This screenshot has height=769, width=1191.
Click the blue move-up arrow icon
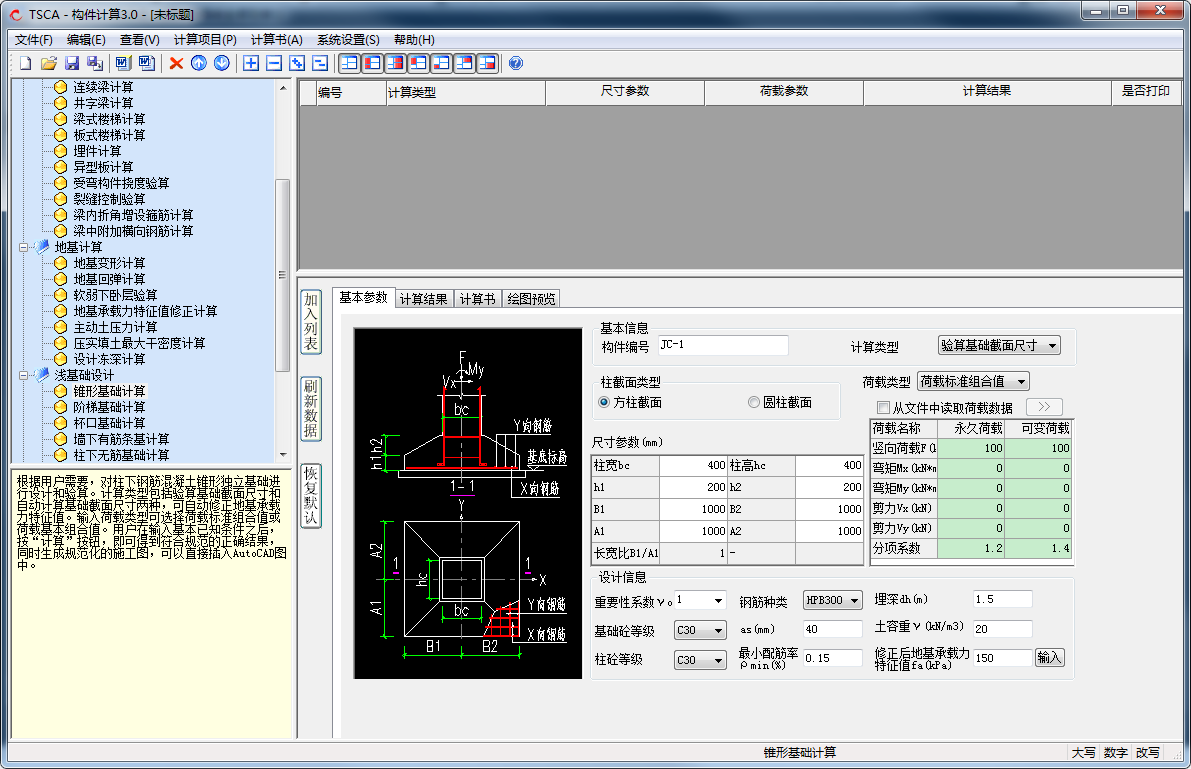coord(199,63)
